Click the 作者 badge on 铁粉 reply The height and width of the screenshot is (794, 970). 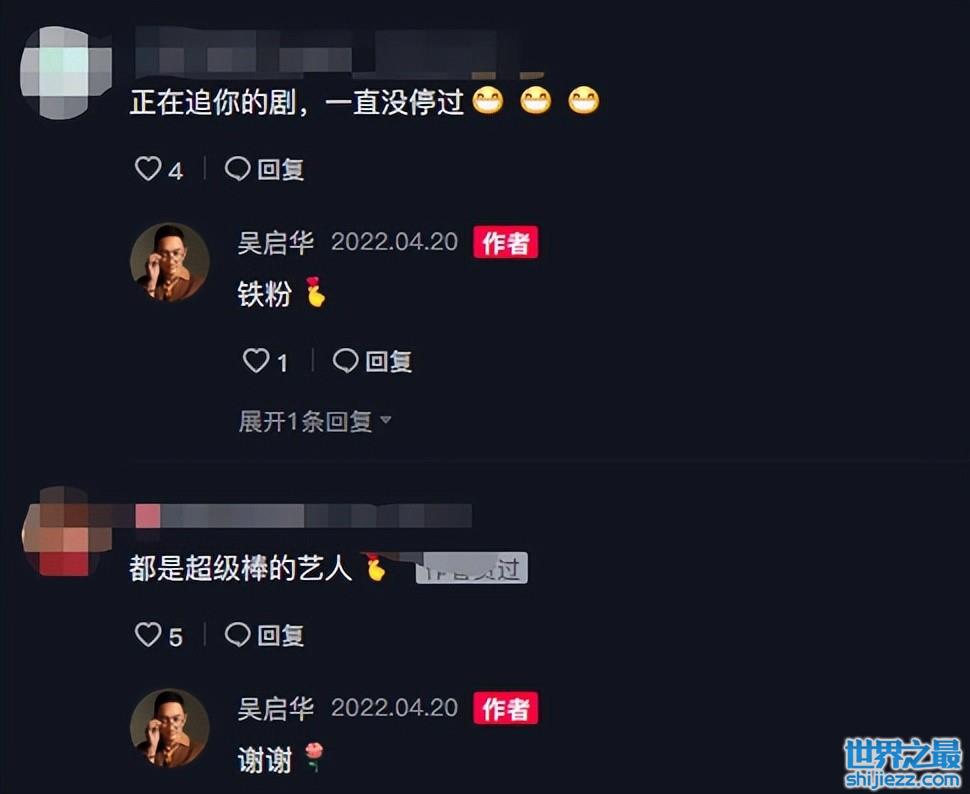[505, 242]
